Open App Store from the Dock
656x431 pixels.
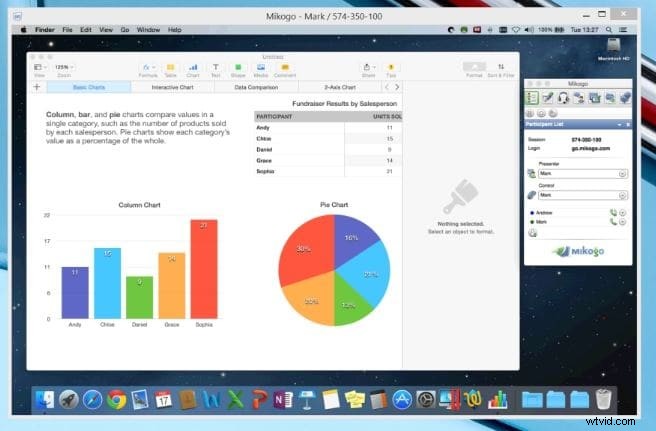click(x=402, y=400)
